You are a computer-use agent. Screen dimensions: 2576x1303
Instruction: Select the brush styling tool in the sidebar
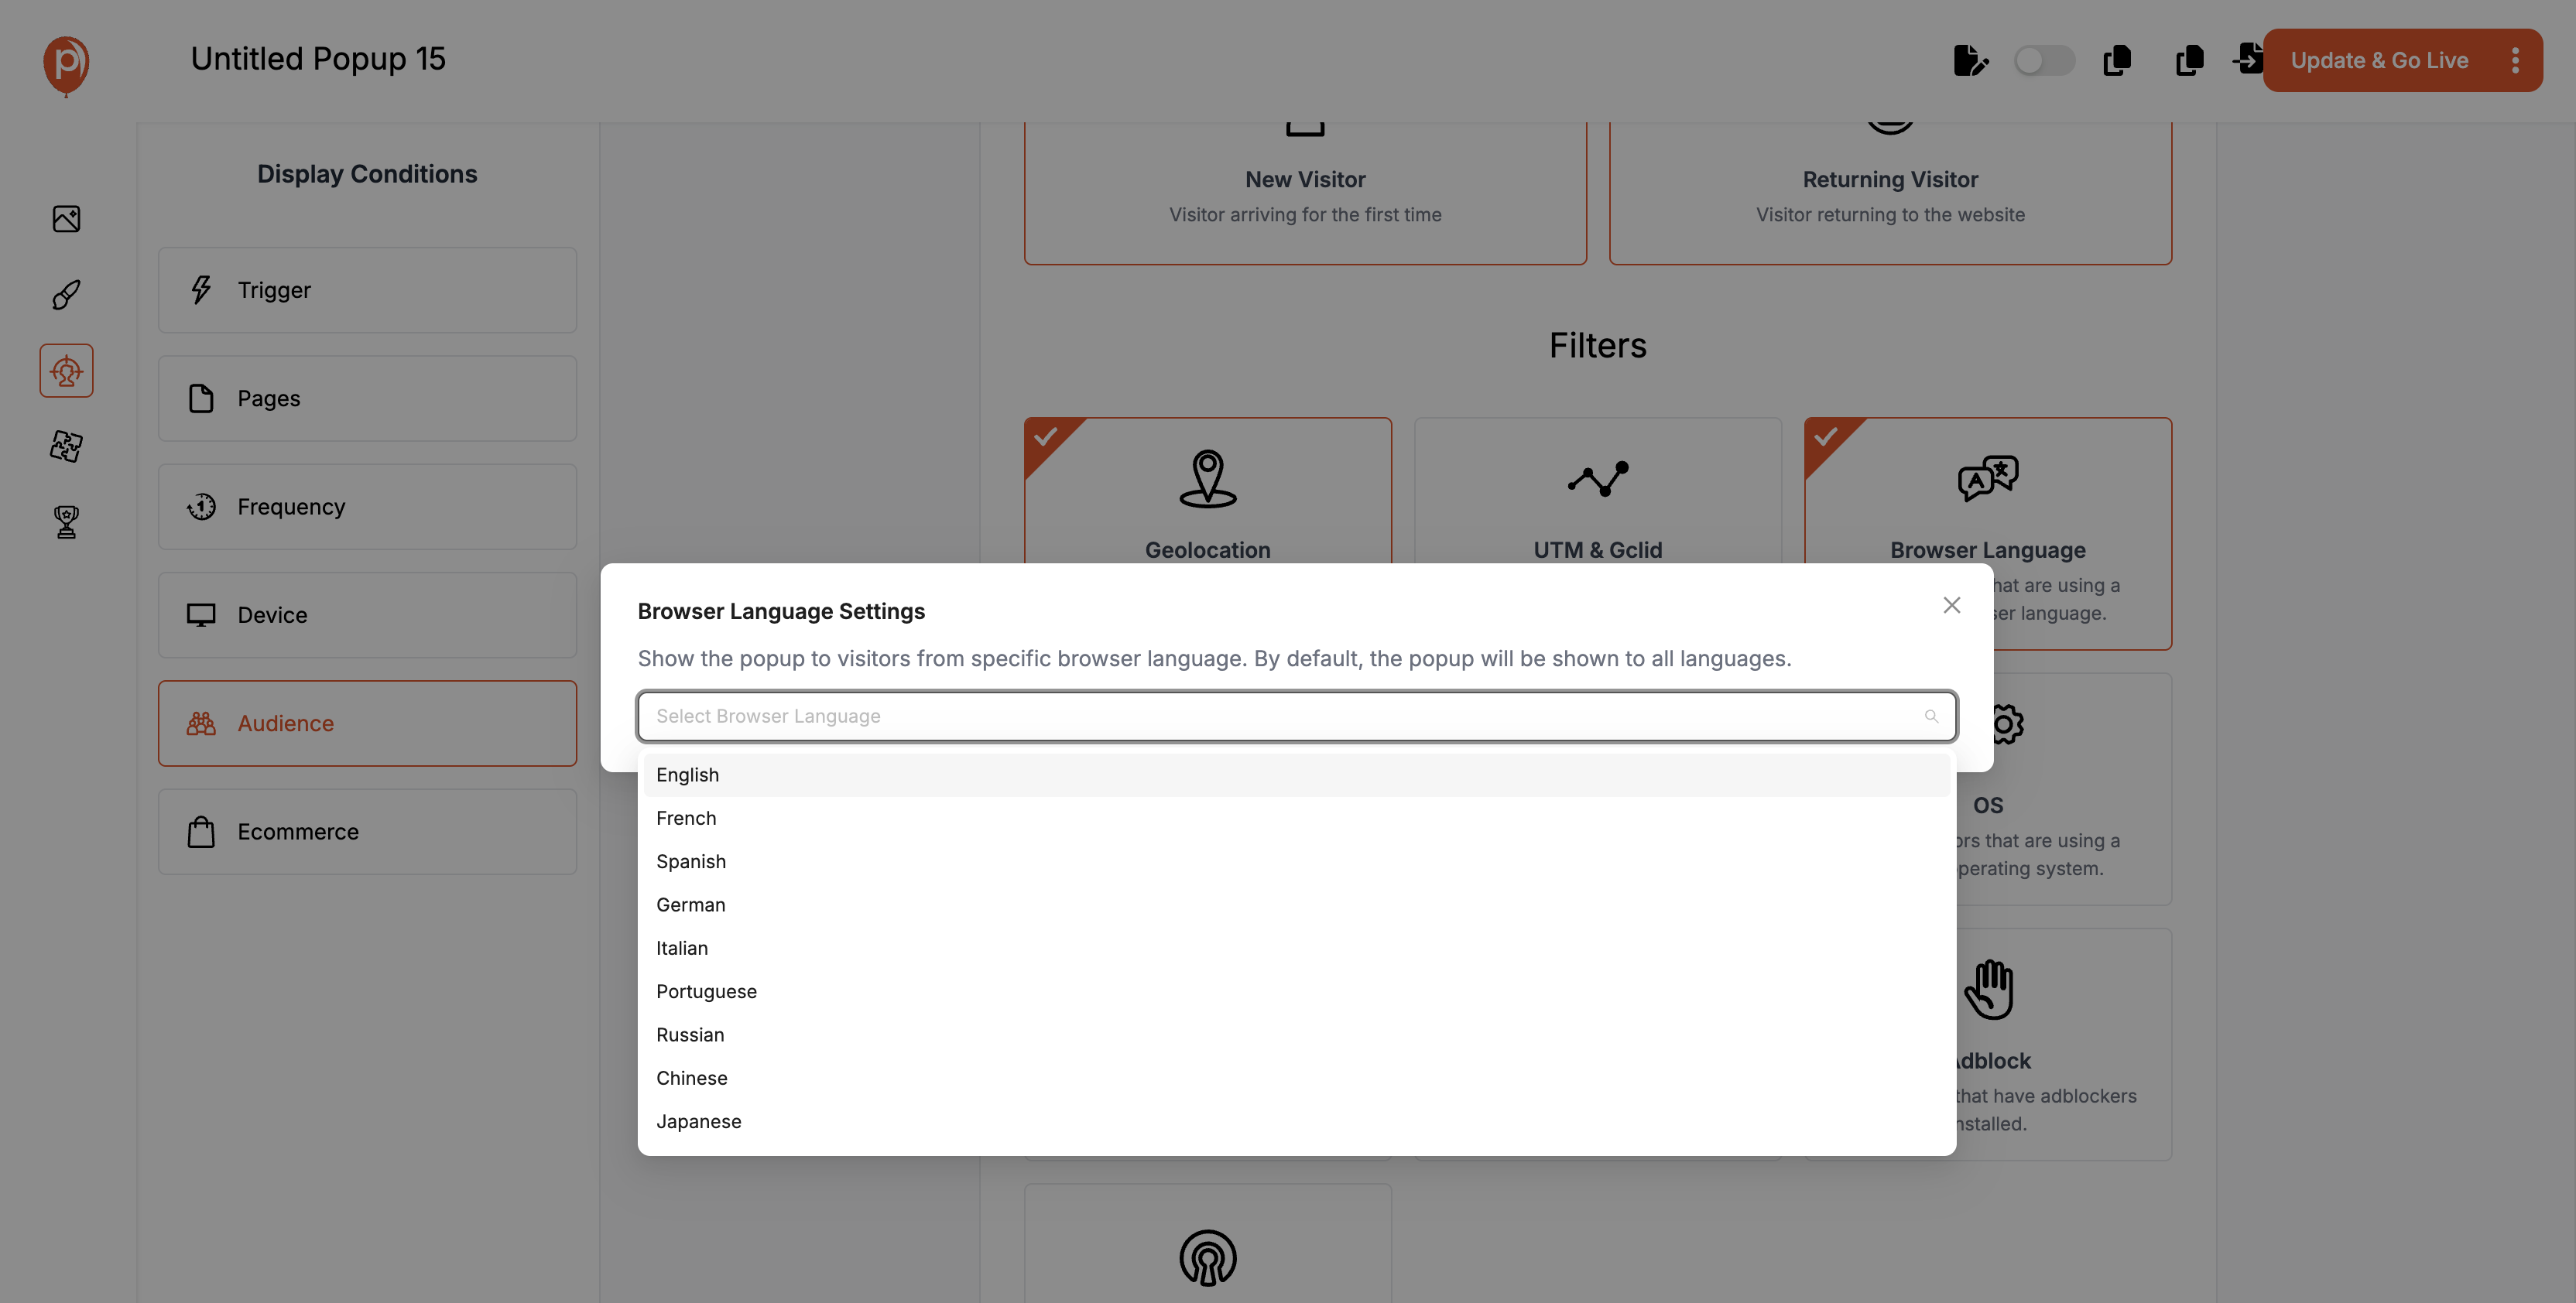66,294
